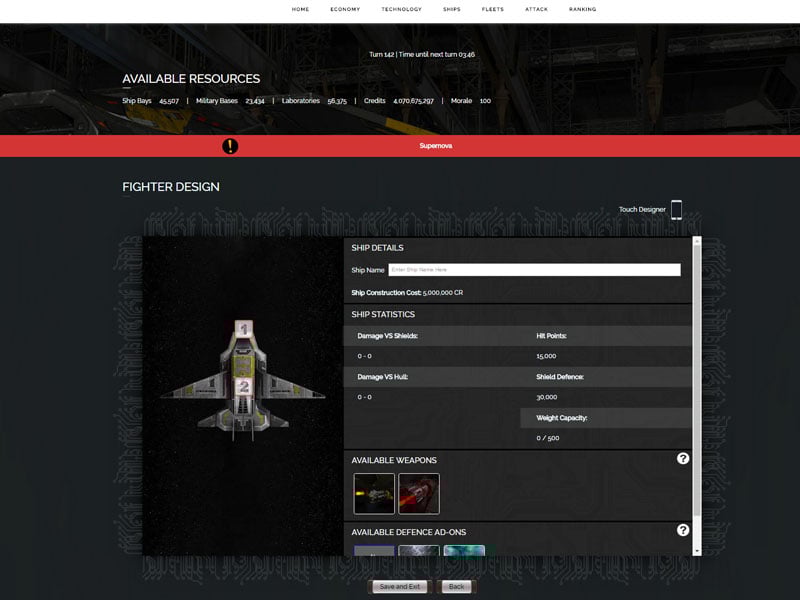Image resolution: width=800 pixels, height=600 pixels.
Task: Select the first laser weapon icon
Action: 372,491
